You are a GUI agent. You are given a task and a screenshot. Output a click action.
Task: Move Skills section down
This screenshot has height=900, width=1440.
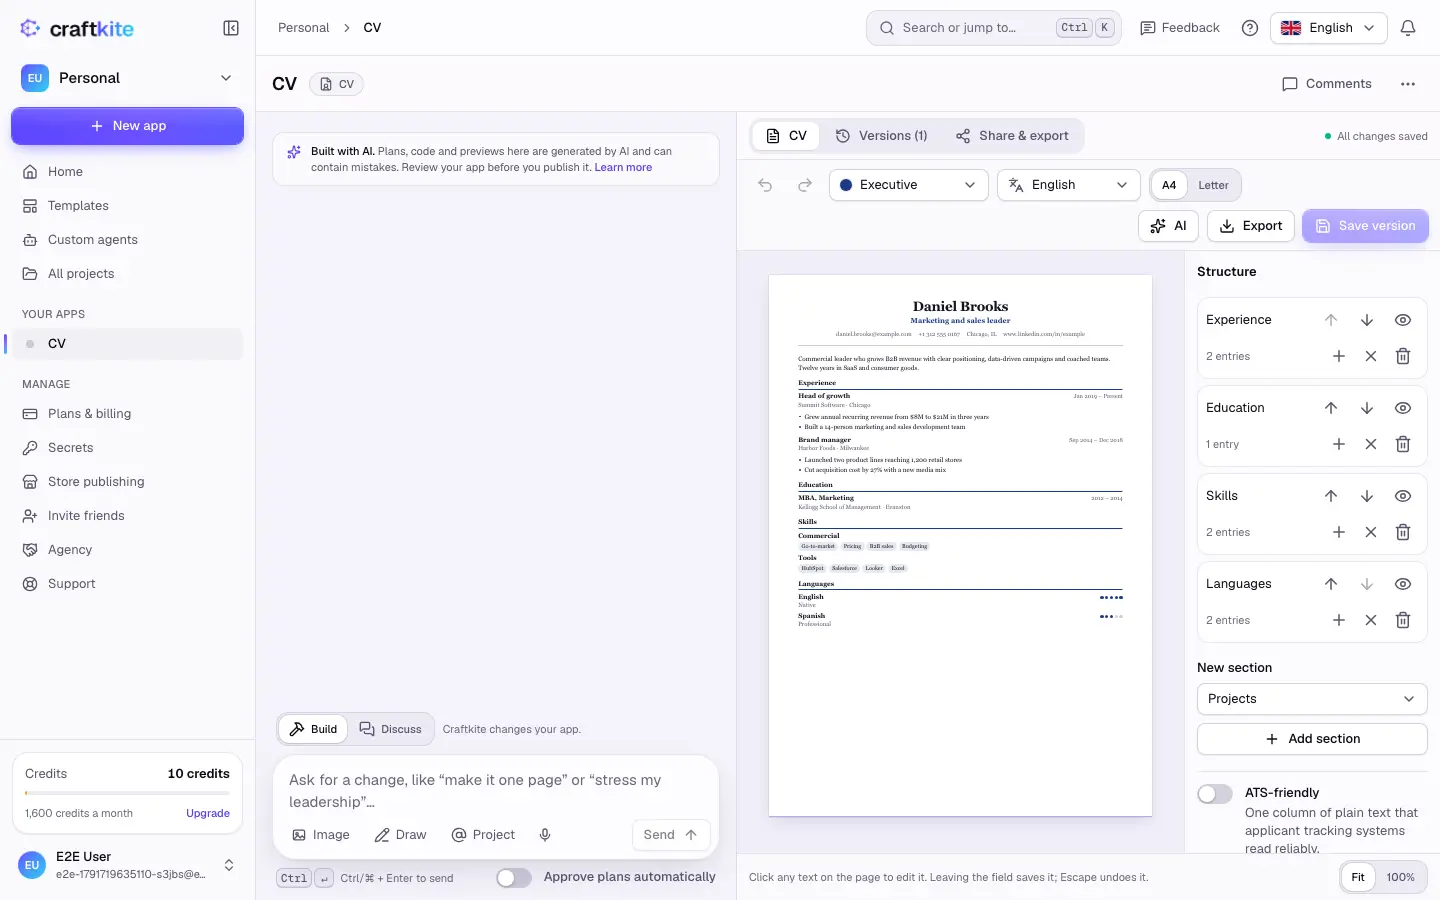click(x=1367, y=496)
